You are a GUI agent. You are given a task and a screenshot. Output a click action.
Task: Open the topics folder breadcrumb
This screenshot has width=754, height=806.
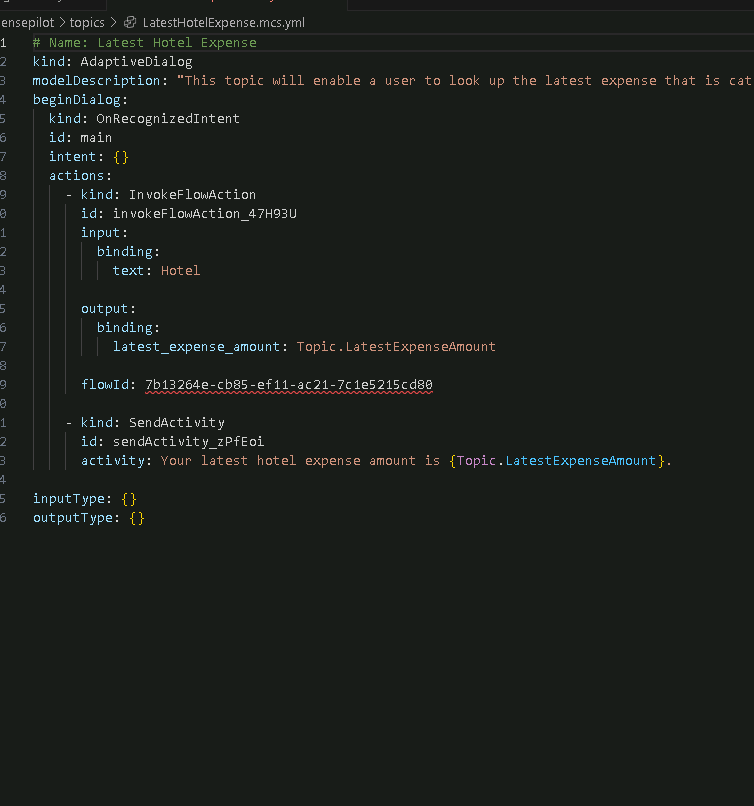(x=86, y=22)
